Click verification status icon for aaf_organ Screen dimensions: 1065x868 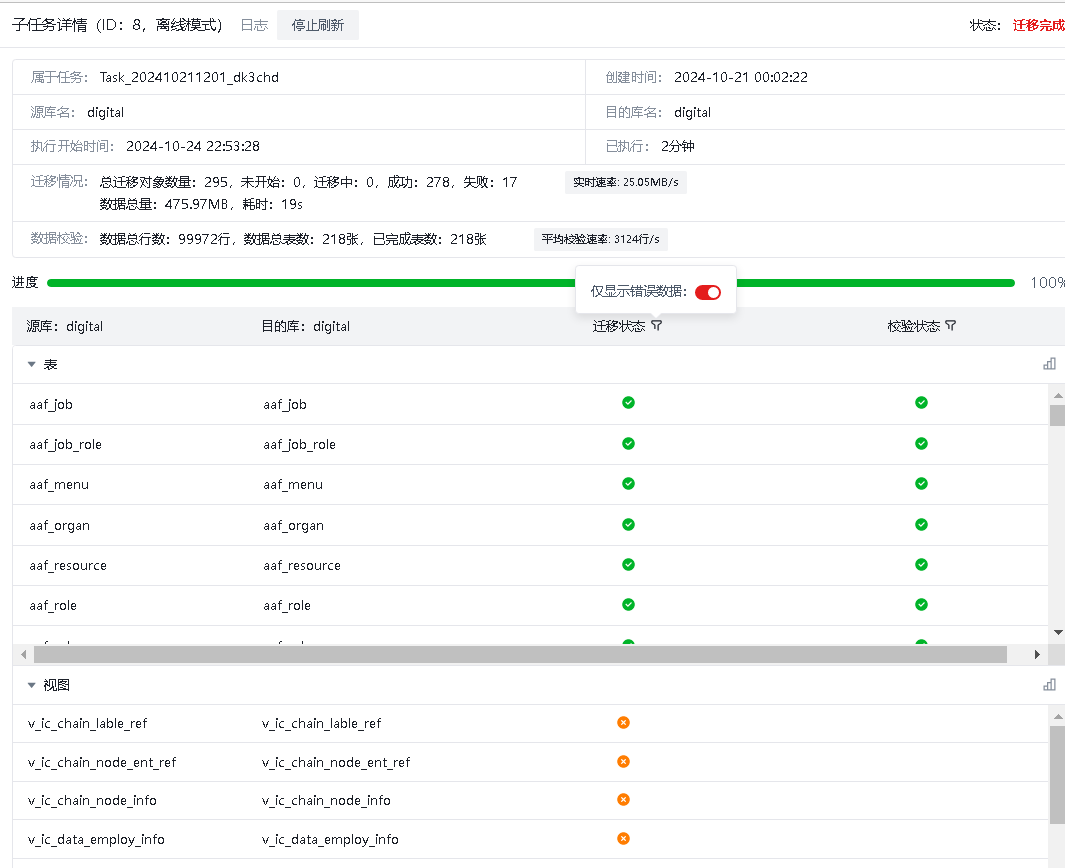(921, 524)
